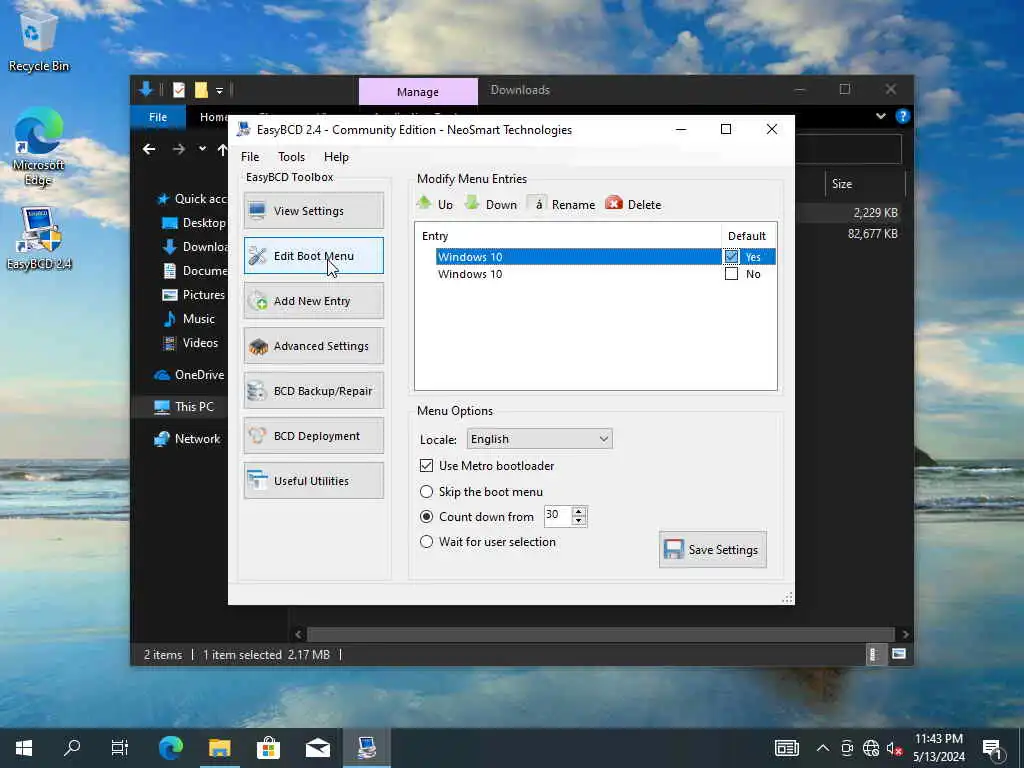Save Settings in Menu Options
Image resolution: width=1024 pixels, height=768 pixels.
712,549
